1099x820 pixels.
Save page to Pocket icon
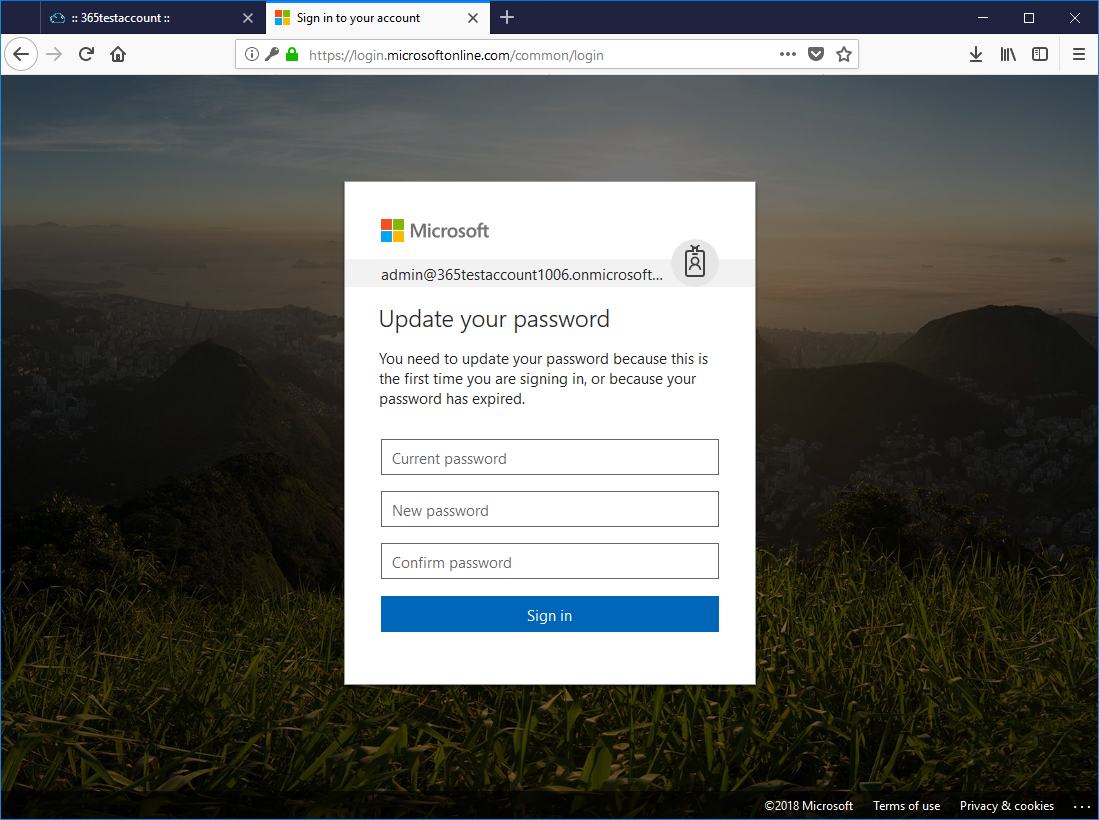click(x=816, y=55)
